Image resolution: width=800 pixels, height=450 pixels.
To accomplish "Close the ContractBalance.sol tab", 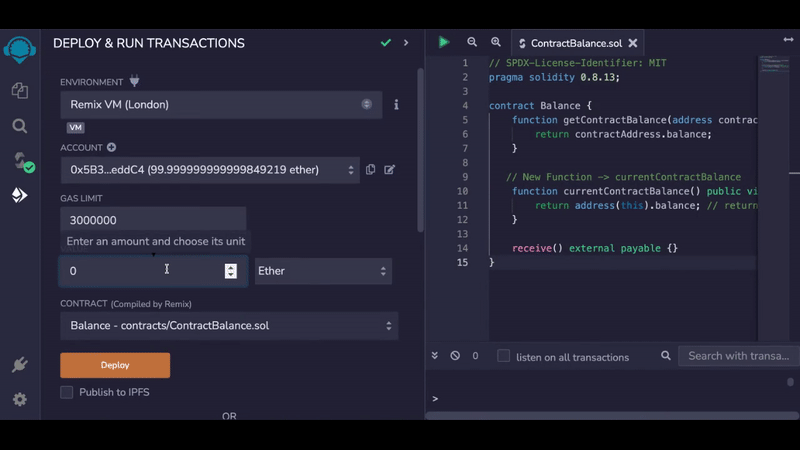I will [x=633, y=44].
